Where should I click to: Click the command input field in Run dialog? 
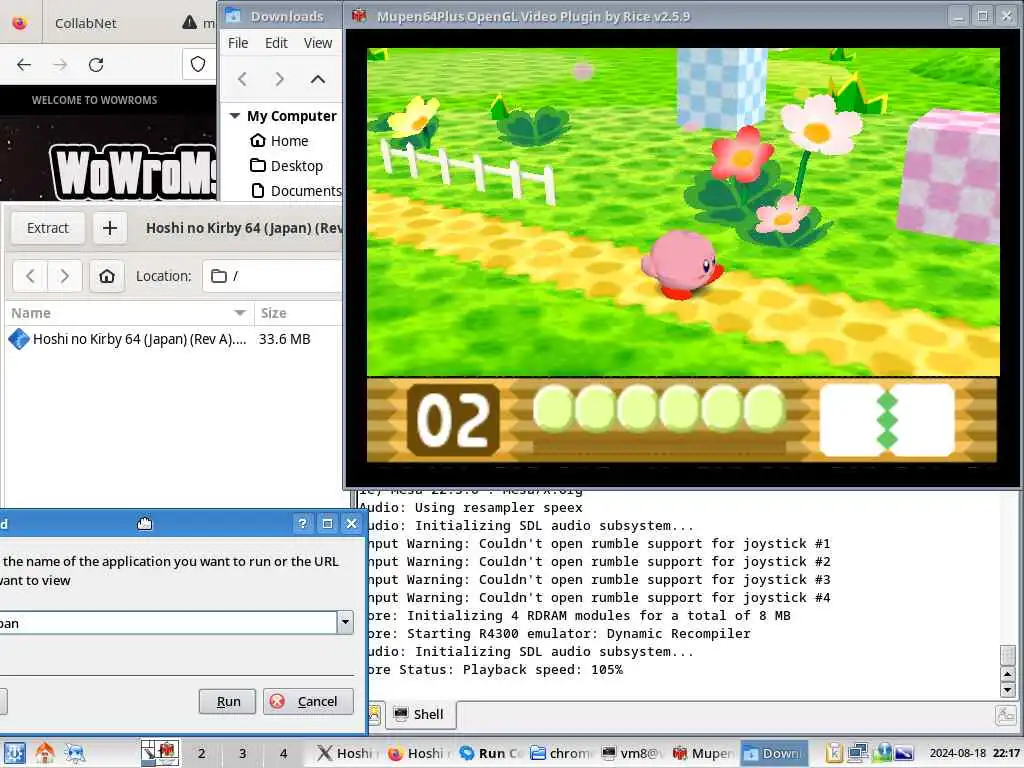point(167,622)
